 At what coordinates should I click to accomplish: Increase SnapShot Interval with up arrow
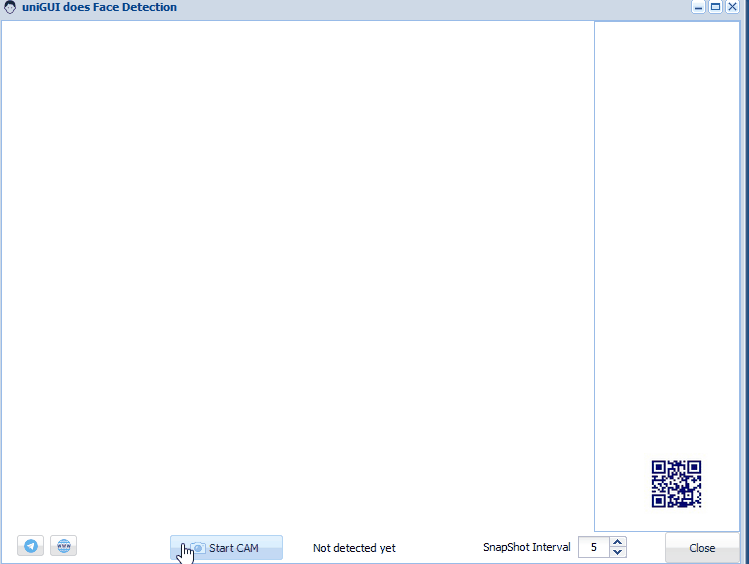(x=618, y=543)
